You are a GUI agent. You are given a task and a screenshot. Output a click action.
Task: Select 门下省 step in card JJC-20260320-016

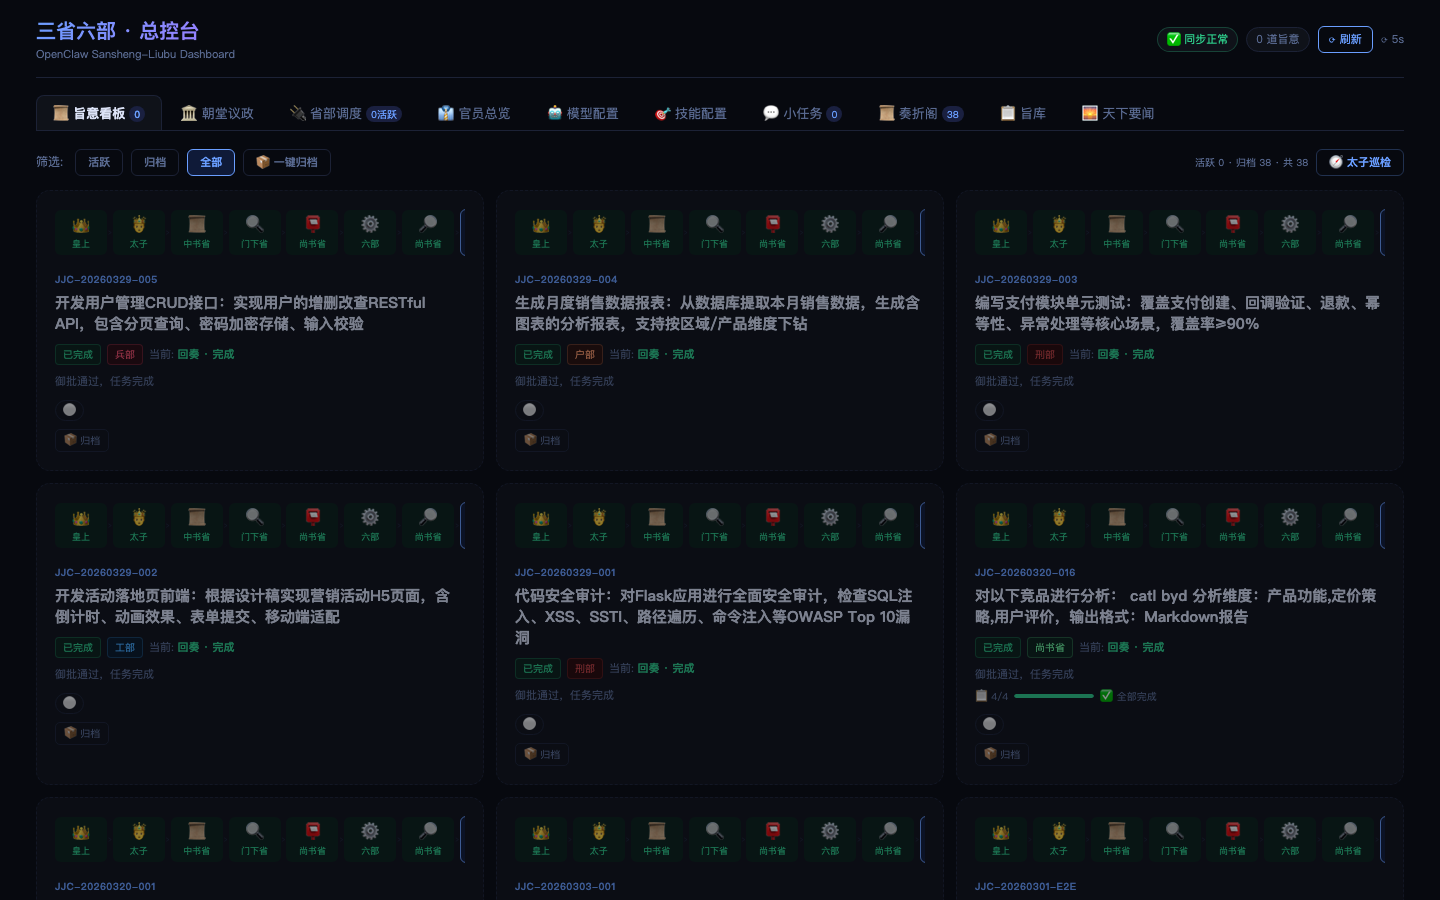(x=1175, y=525)
